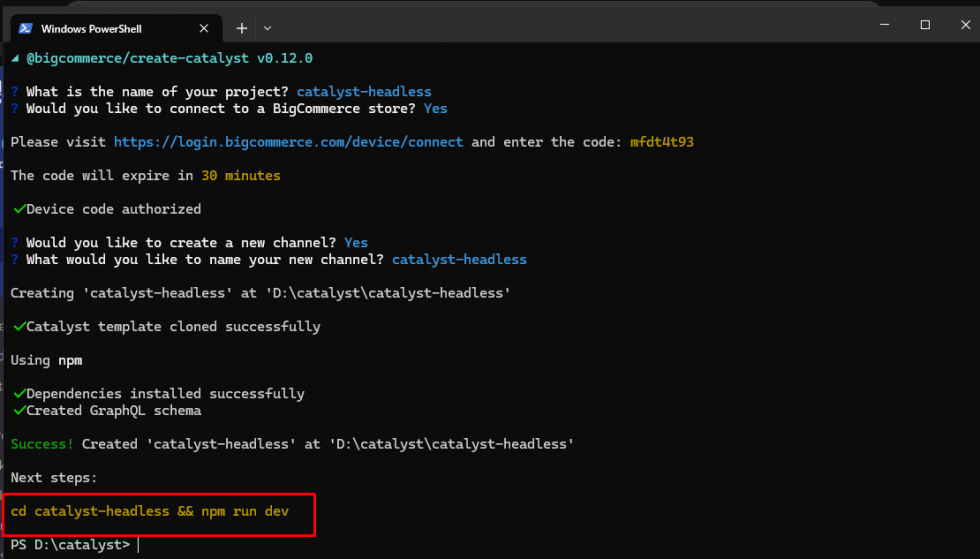Click the green Success! text
Image resolution: width=980 pixels, height=559 pixels.
41,443
